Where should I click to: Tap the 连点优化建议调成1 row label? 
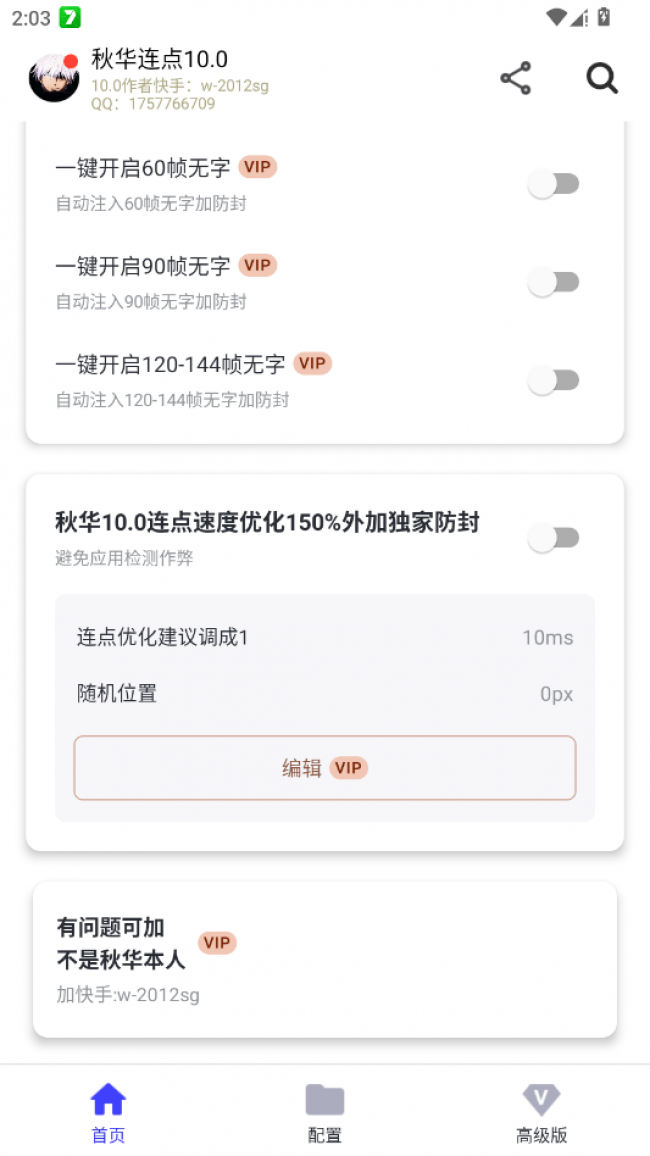[162, 637]
